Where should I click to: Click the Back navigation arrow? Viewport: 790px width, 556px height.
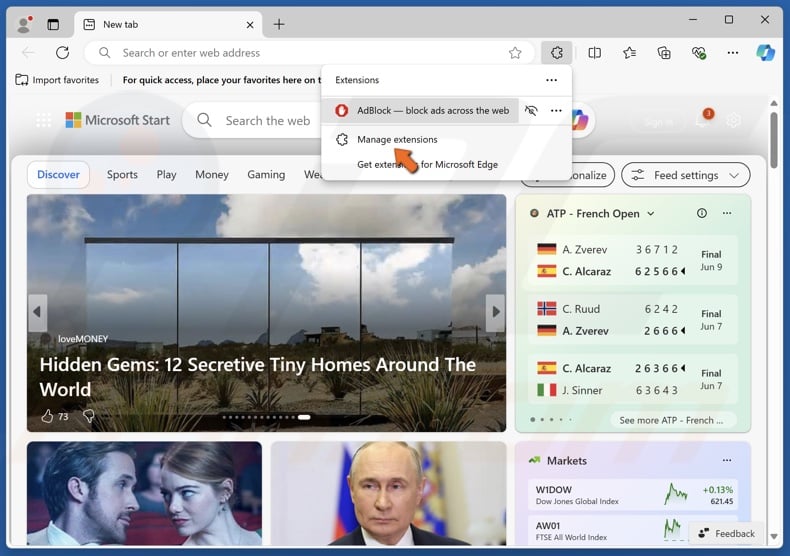pyautogui.click(x=29, y=52)
